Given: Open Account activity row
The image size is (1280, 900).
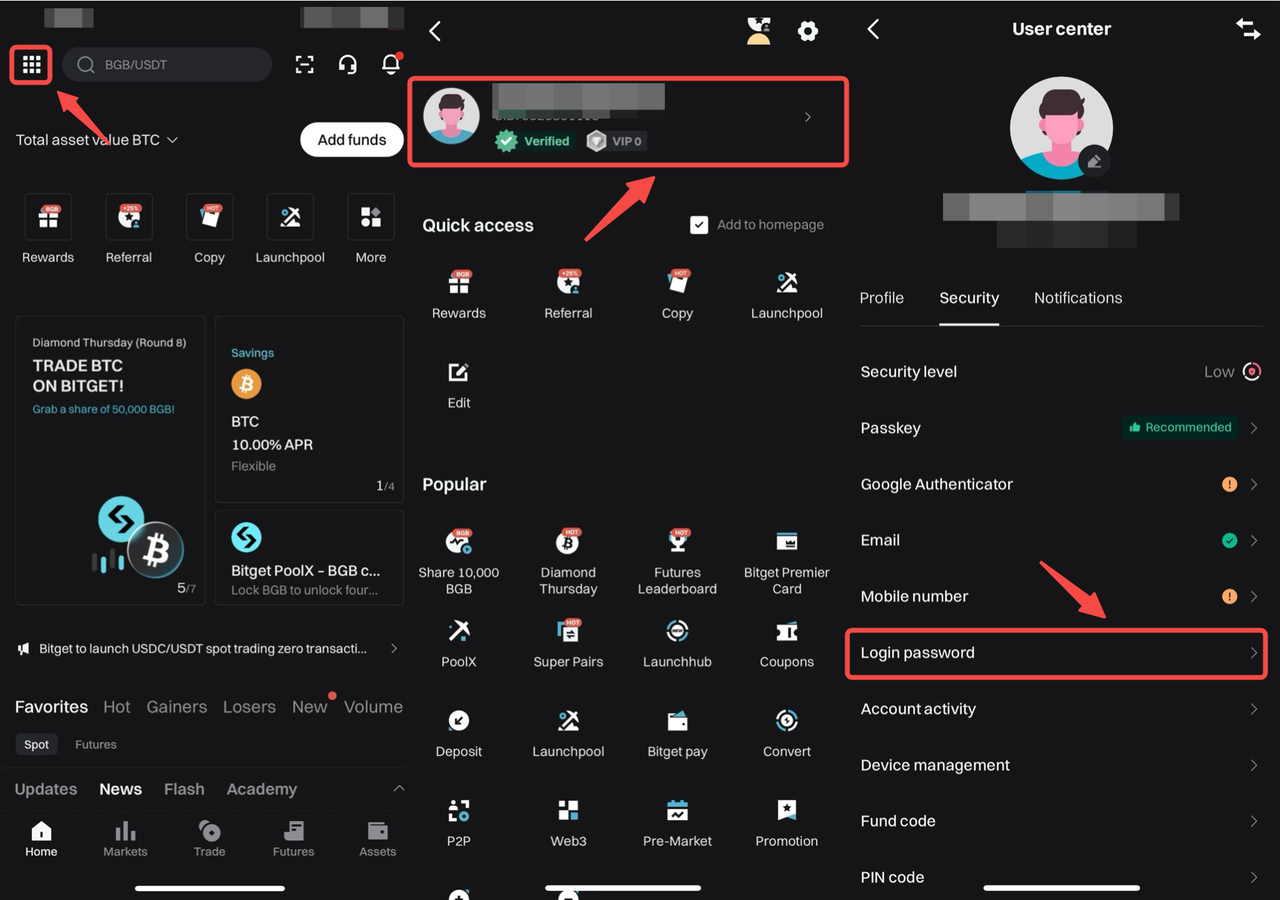Looking at the screenshot, I should click(1061, 709).
